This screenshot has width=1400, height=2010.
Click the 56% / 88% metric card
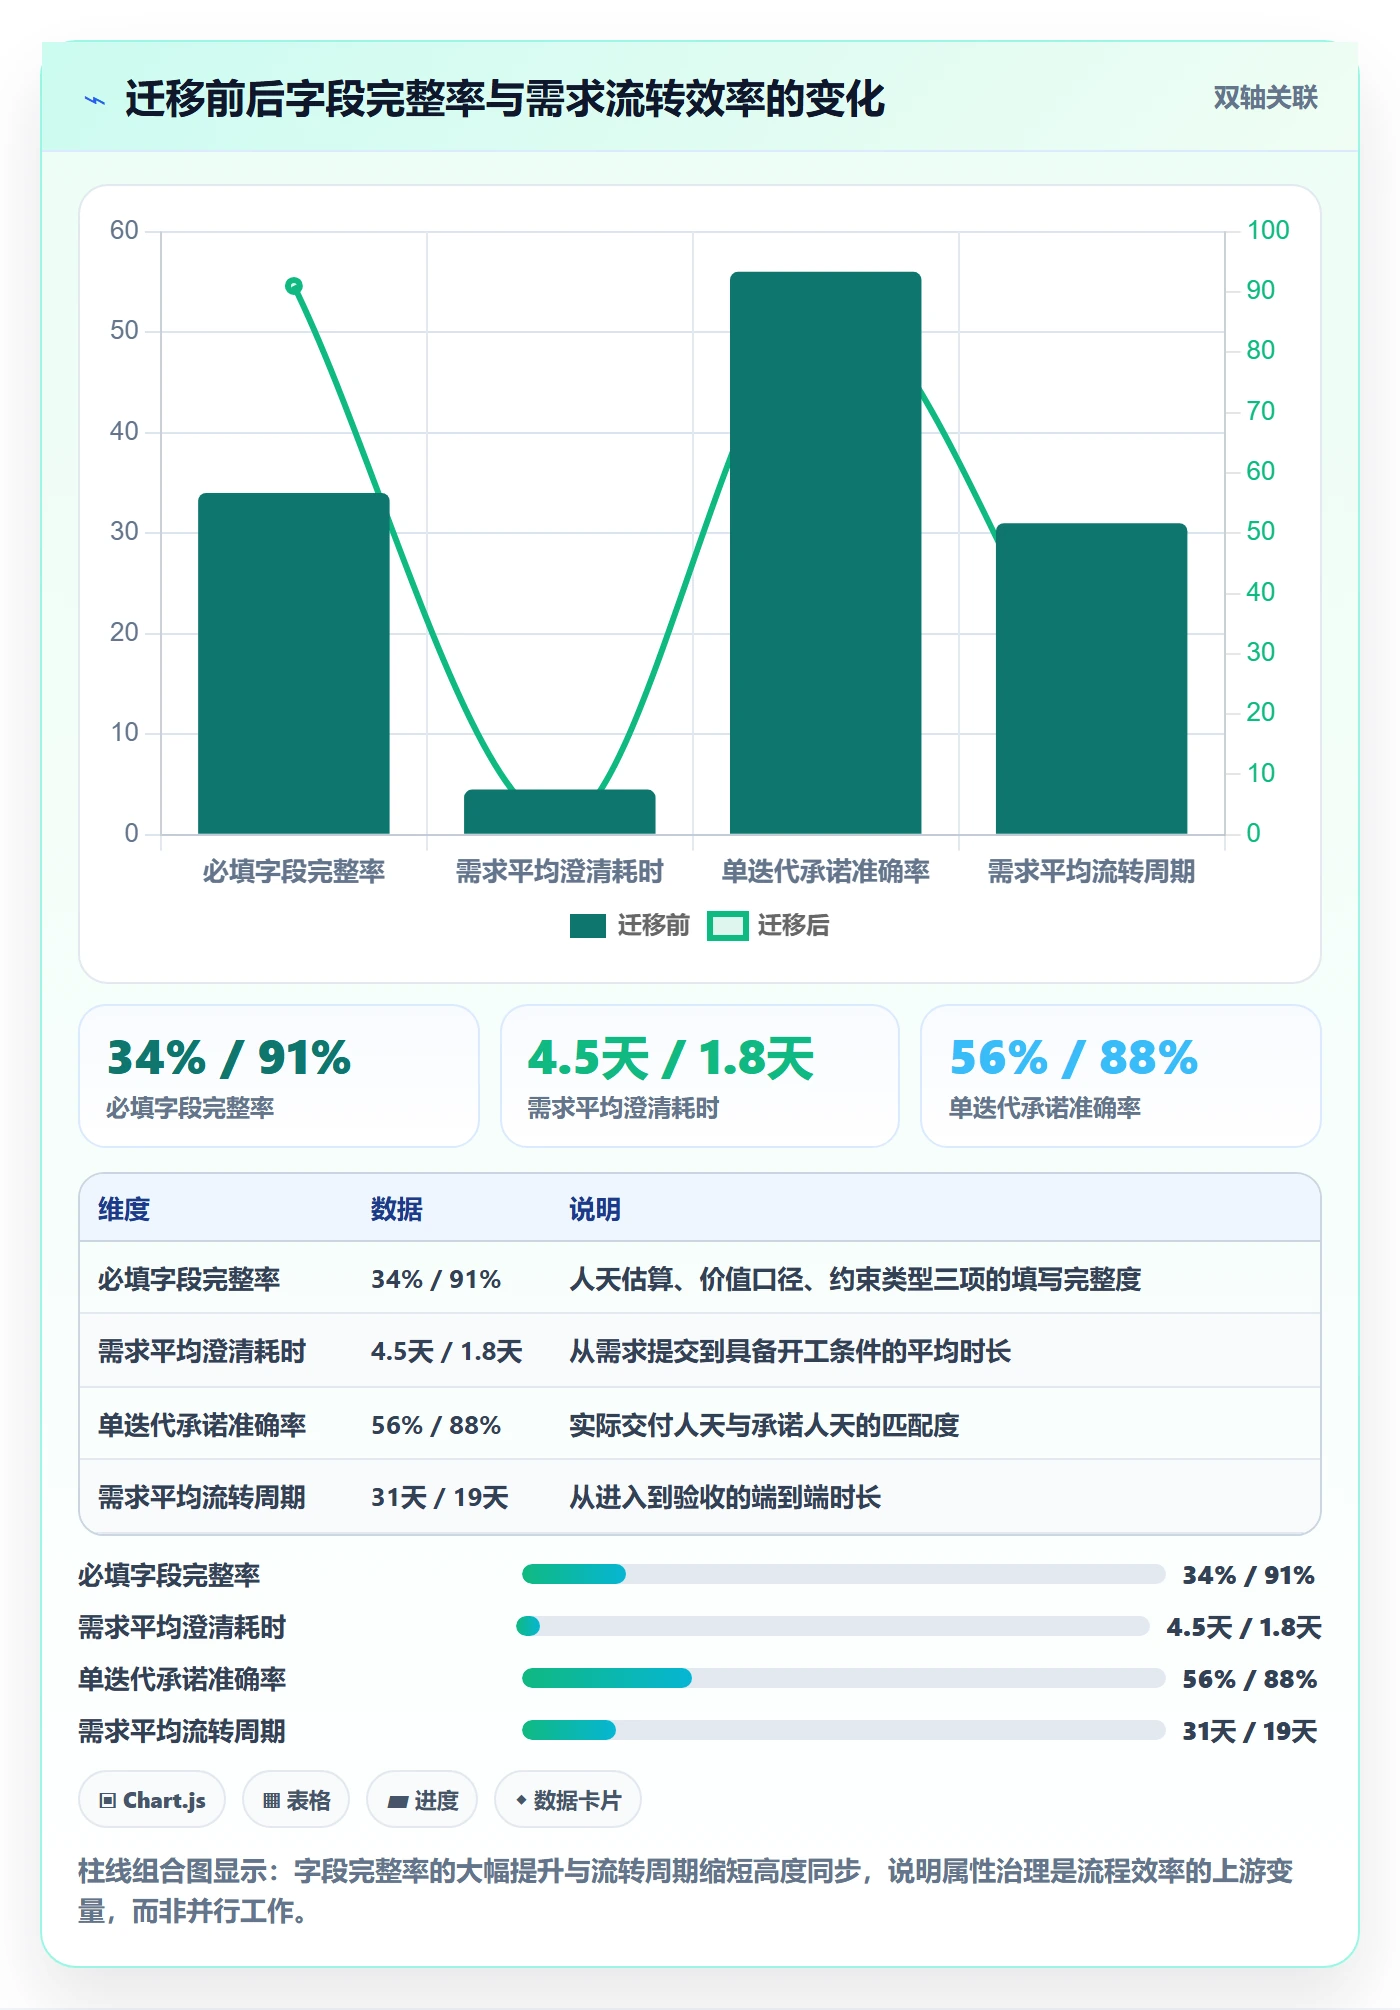1121,1076
